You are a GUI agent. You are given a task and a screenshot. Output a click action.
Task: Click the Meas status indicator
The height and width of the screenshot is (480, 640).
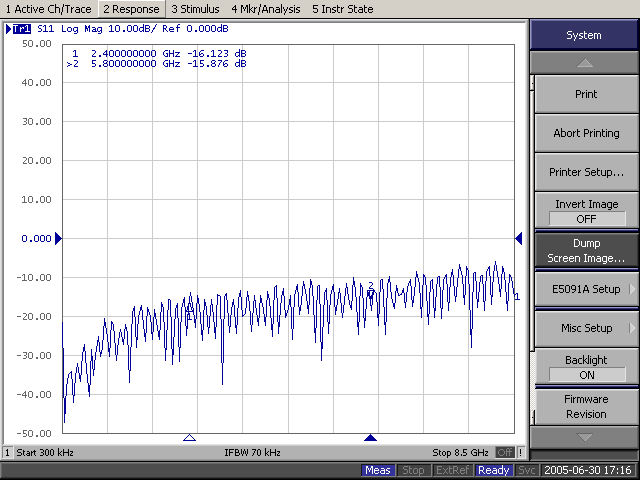378,470
